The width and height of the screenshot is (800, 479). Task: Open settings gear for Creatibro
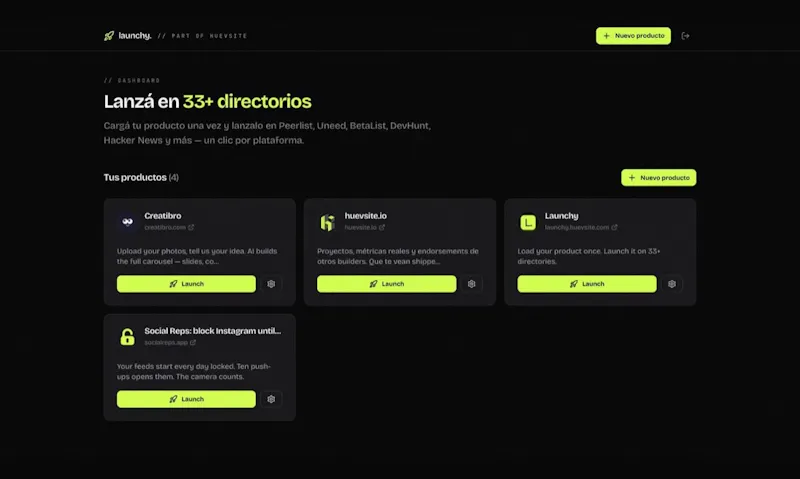(x=271, y=284)
